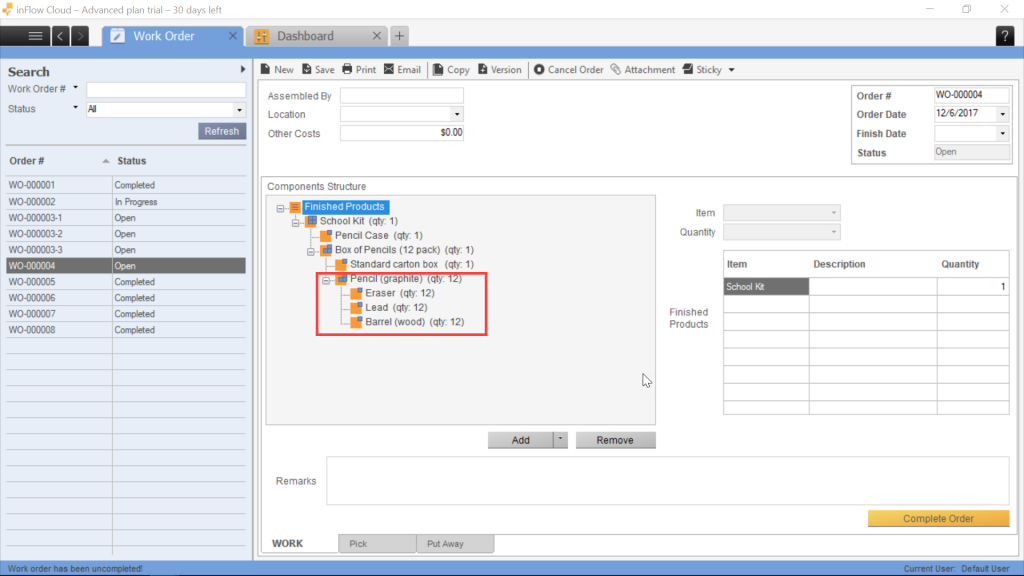Select work order WO-000003-2

point(126,234)
